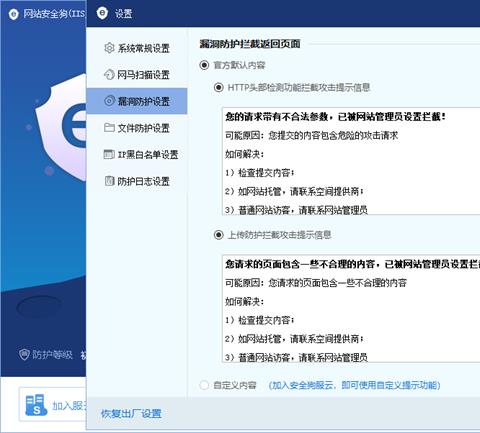Select the 官方默认内容 radio button
This screenshot has width=480, height=433.
(204, 65)
